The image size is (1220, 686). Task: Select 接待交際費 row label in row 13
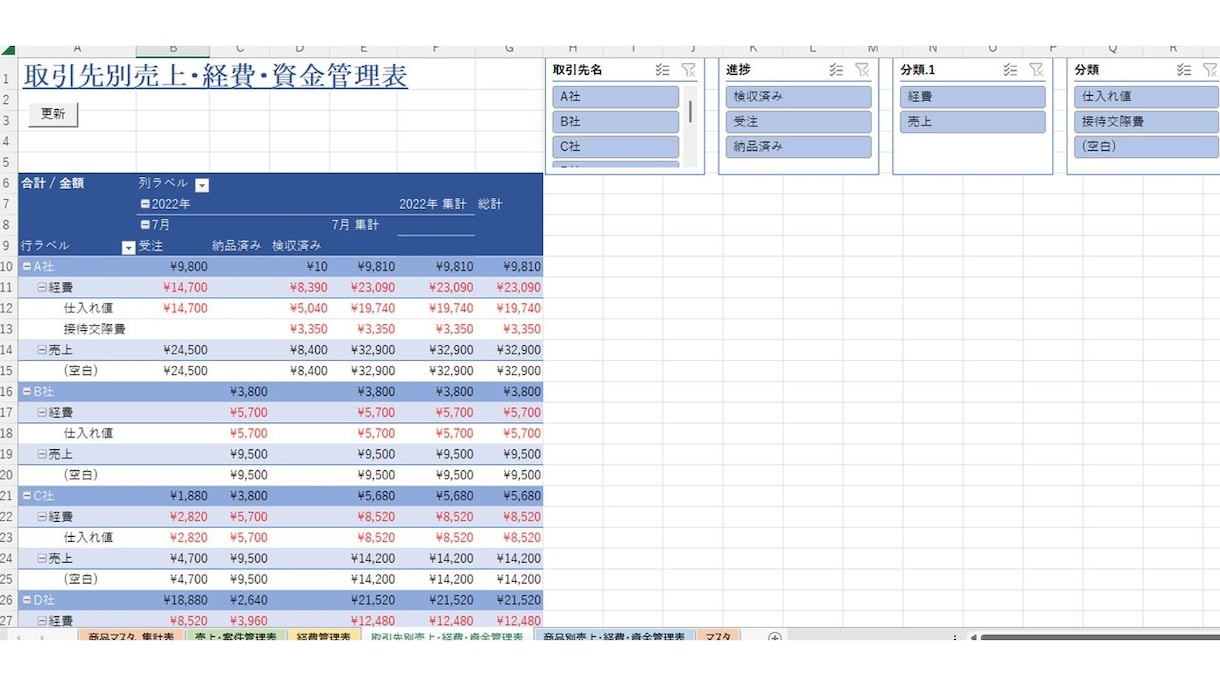[95, 329]
